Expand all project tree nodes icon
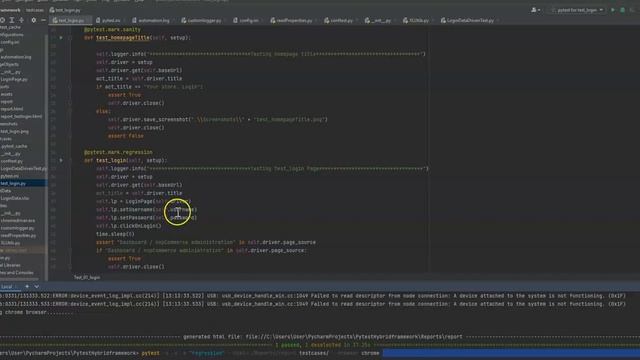The width and height of the screenshot is (640, 360). (x=12, y=20)
